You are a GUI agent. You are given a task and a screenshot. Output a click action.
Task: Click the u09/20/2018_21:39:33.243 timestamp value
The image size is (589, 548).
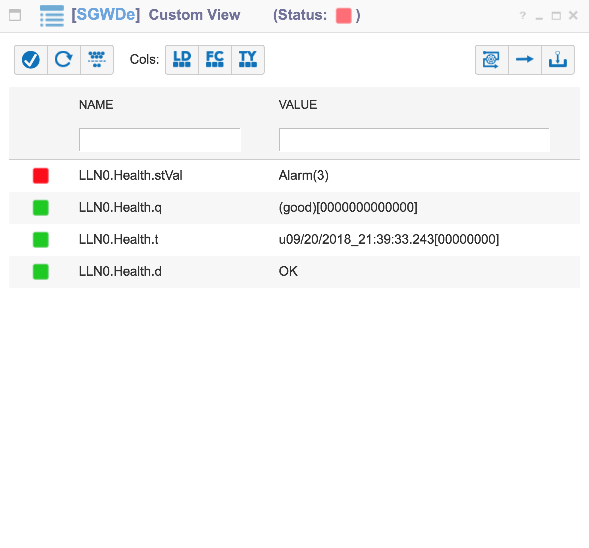[x=389, y=240]
